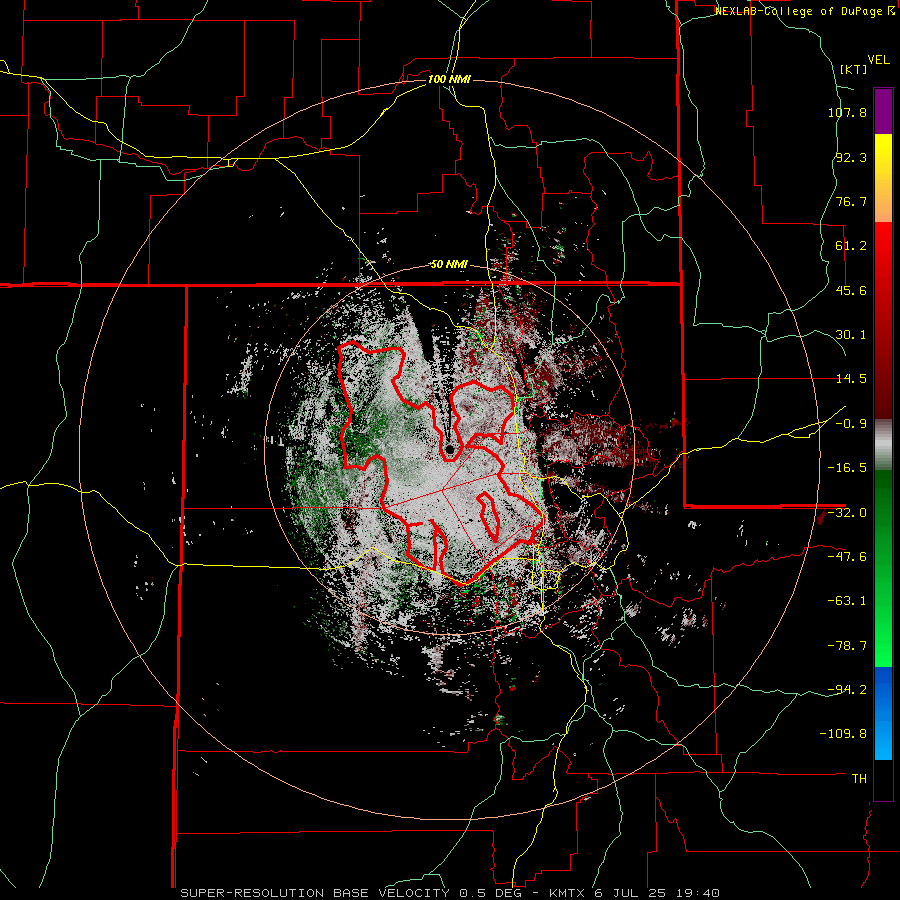Click the -47.6 velocity scale value
The width and height of the screenshot is (900, 900).
pos(847,557)
